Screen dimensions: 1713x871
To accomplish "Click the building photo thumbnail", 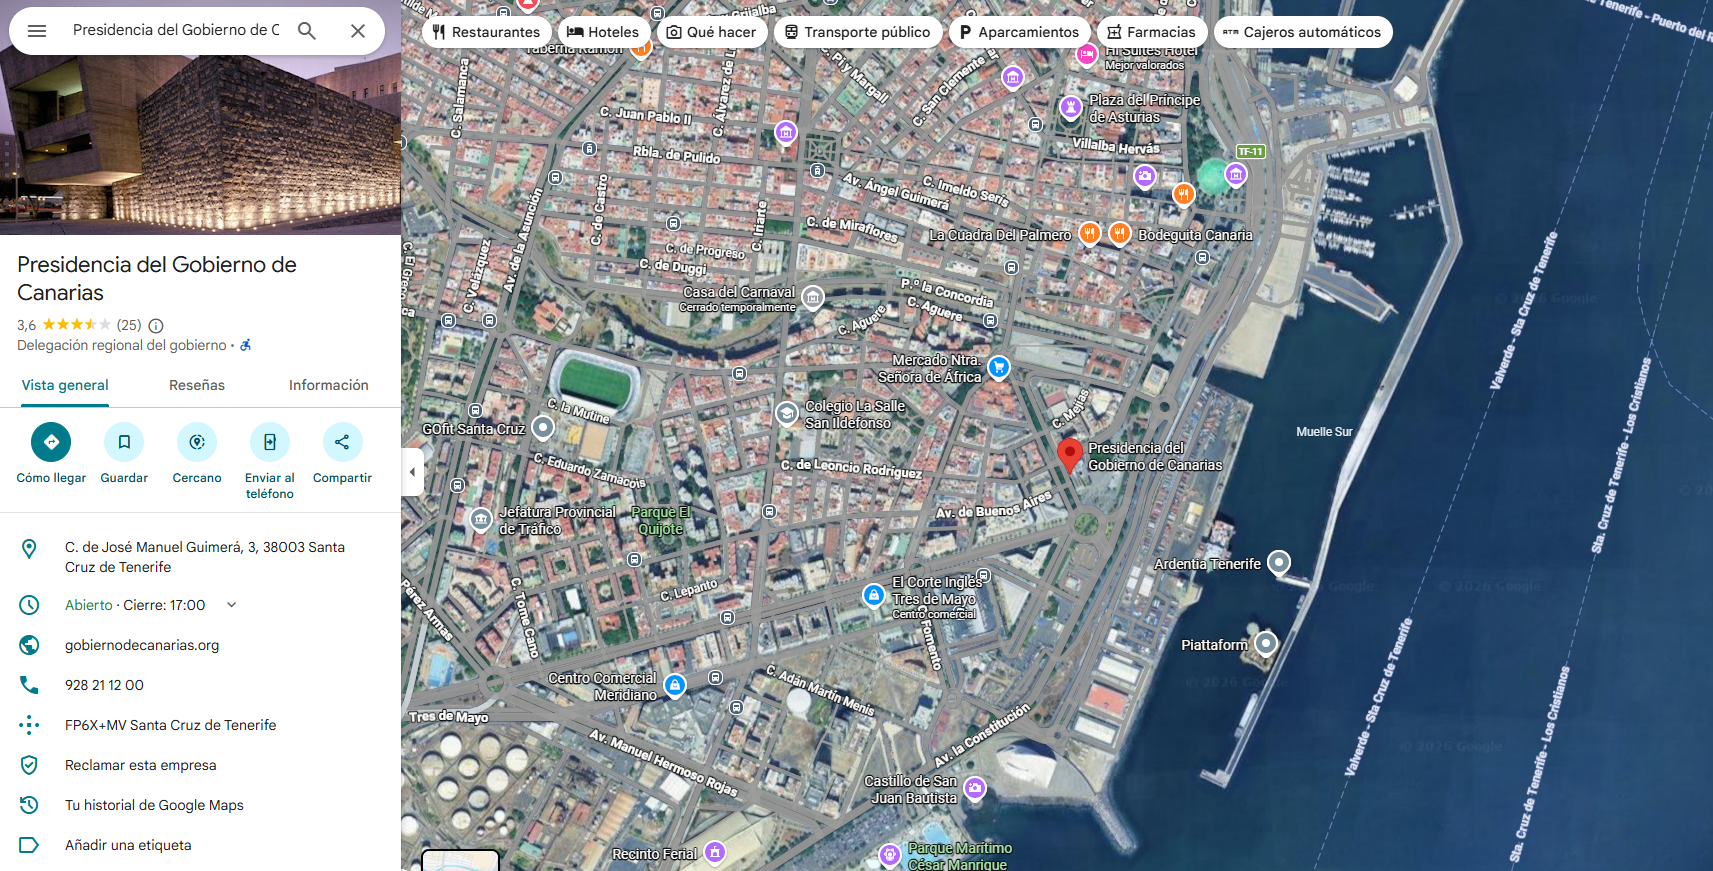I will 200,130.
